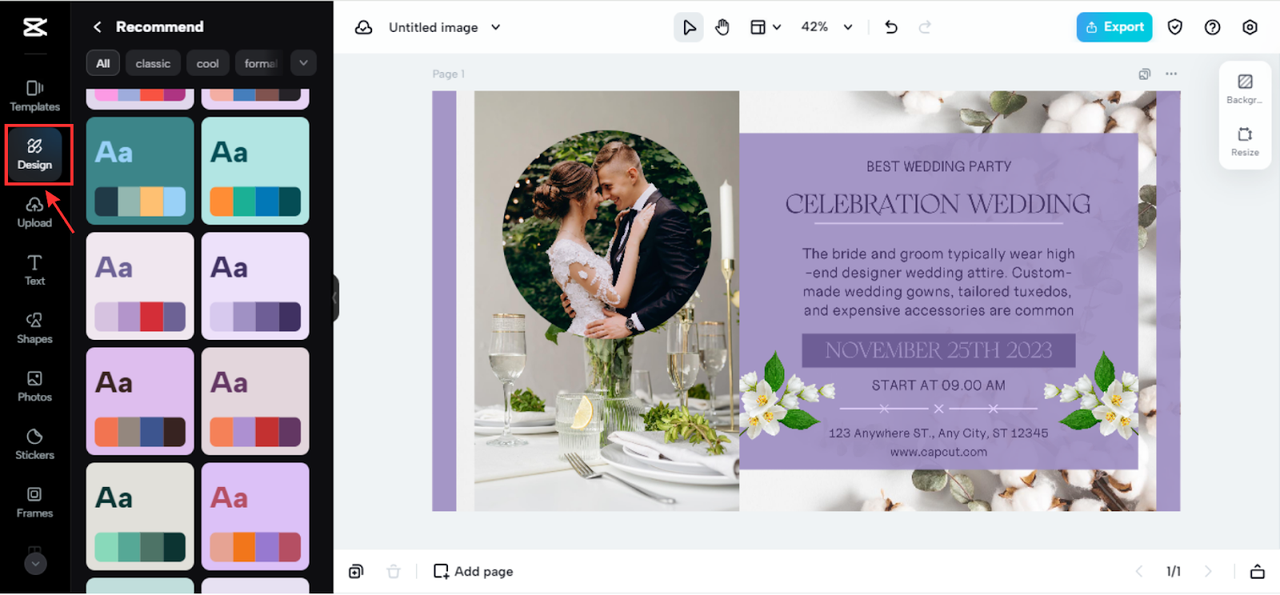Select the BEST WEDDING PARTY text
Screen dimensions: 1280x595
click(x=939, y=166)
